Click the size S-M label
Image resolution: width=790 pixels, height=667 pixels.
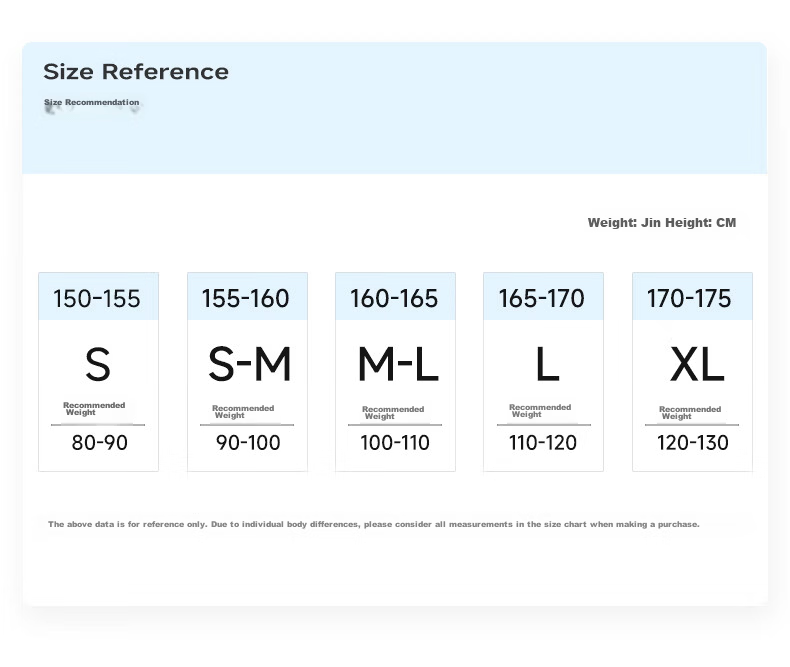click(249, 364)
